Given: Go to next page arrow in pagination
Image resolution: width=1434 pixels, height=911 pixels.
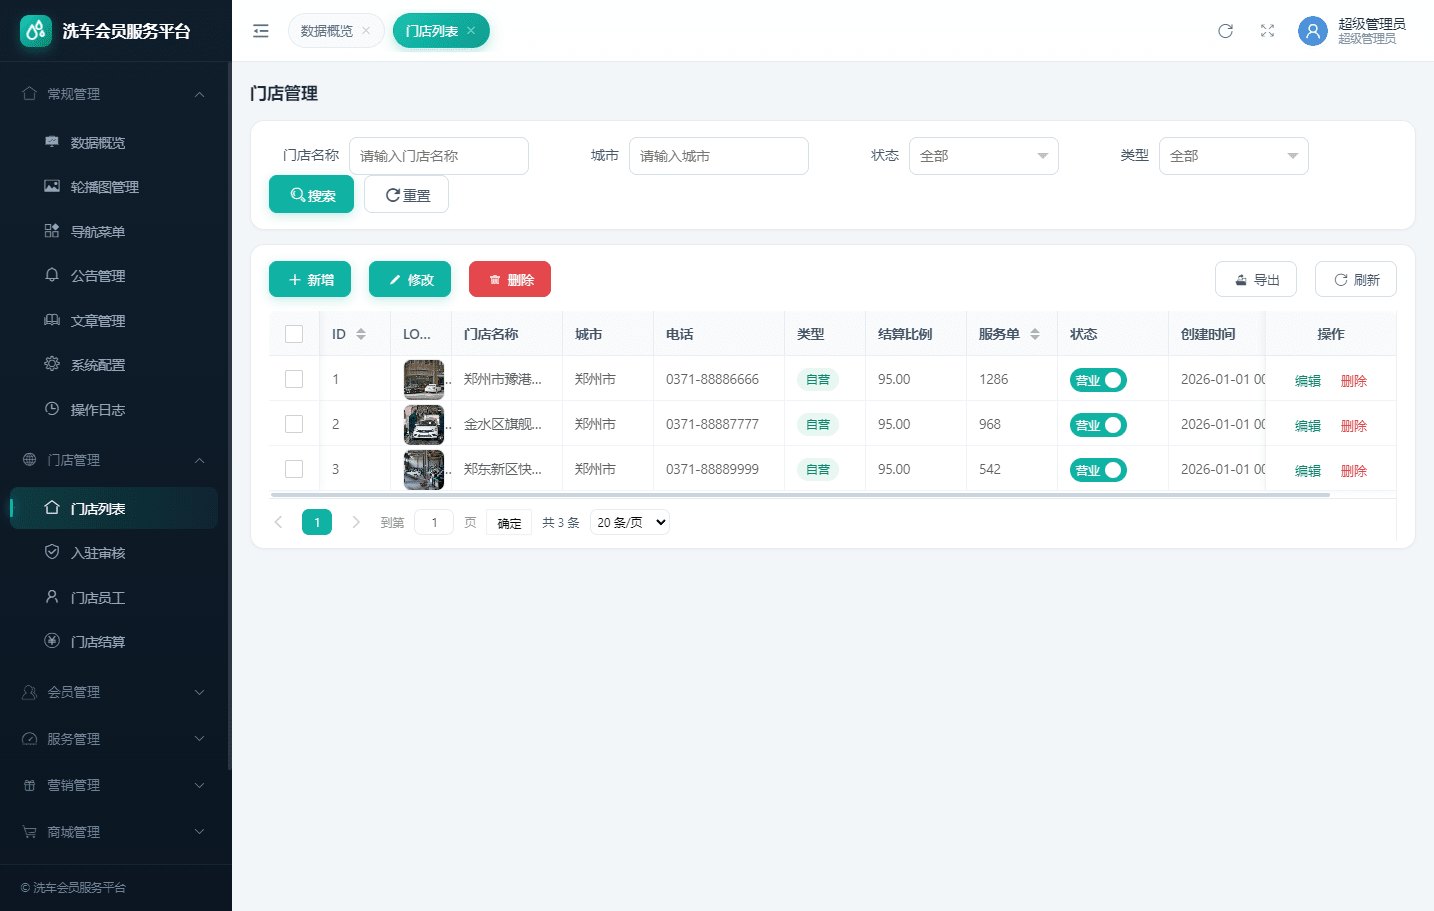Looking at the screenshot, I should tap(356, 522).
